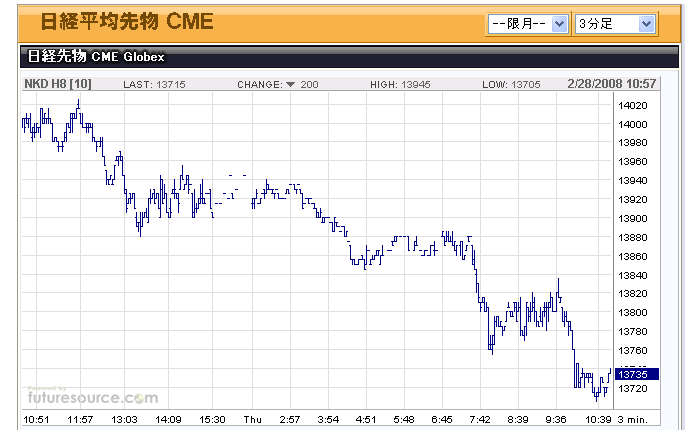Click the 10:51 time axis label
Screen dimensions: 690x430
coord(36,419)
